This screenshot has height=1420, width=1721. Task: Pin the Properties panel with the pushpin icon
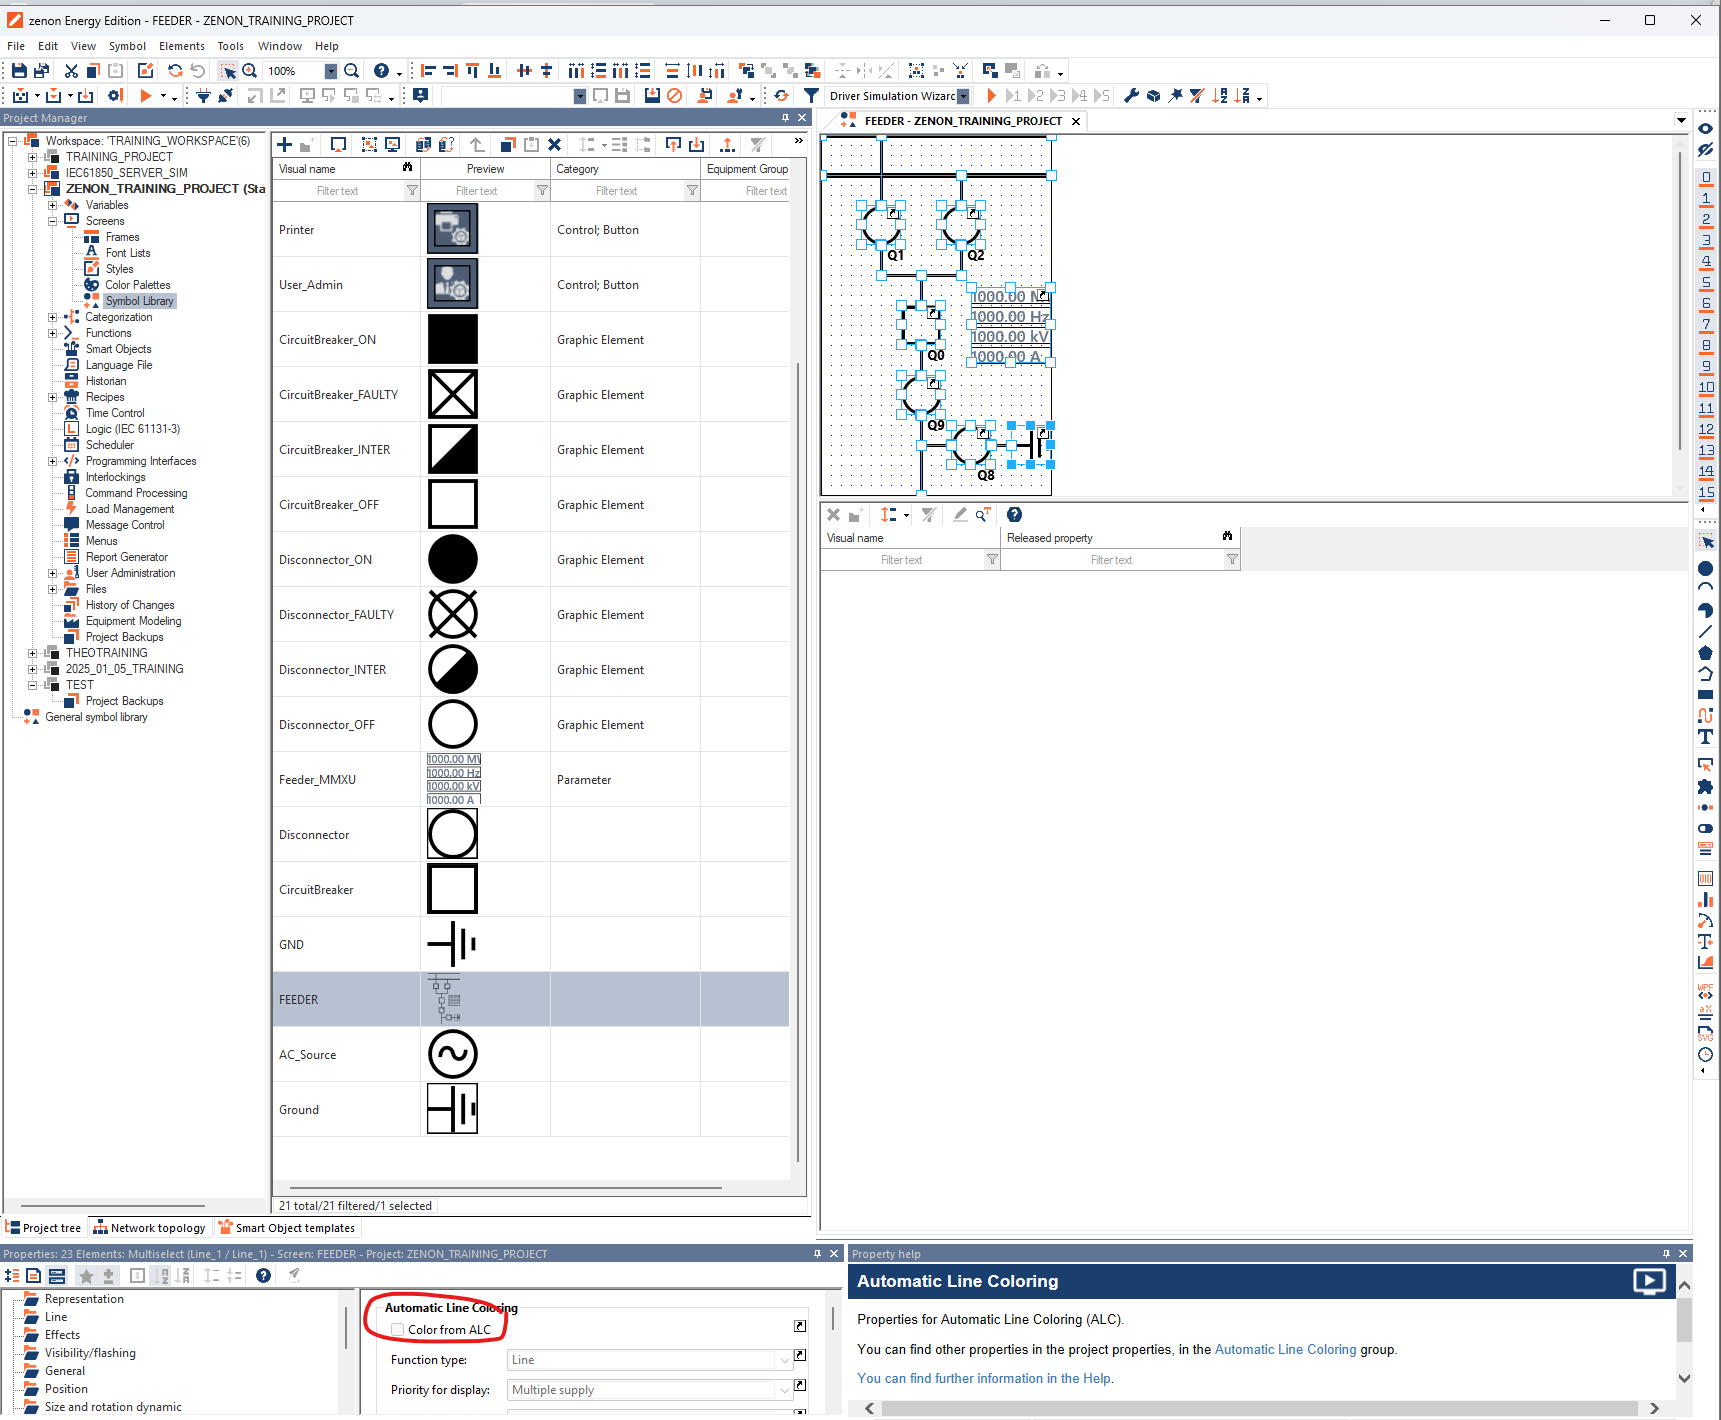817,1253
